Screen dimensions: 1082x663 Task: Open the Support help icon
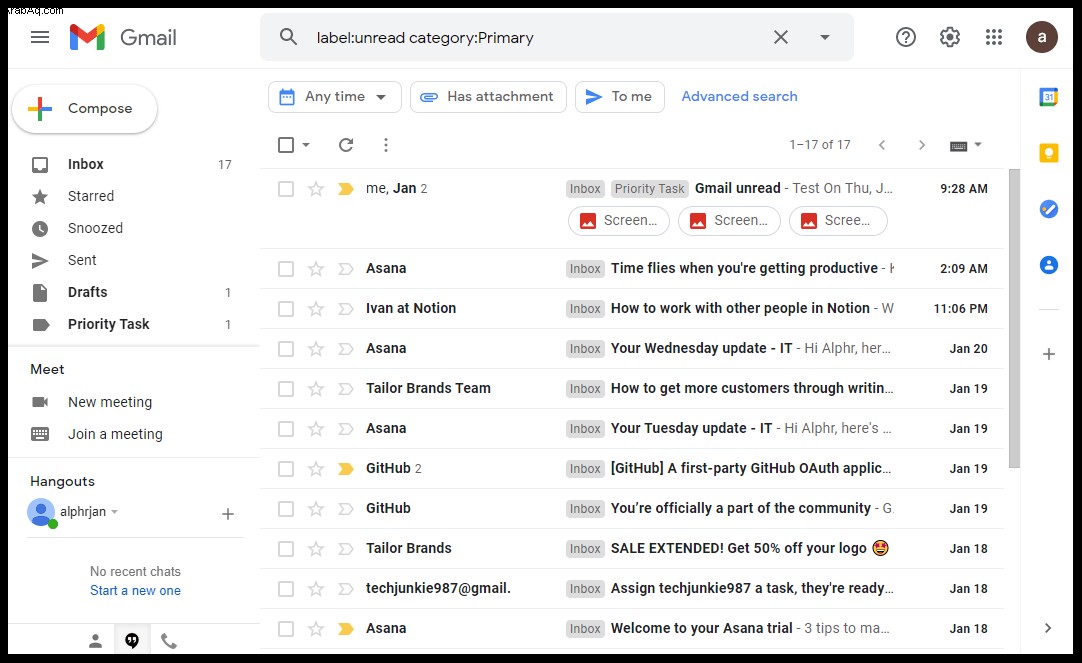[905, 37]
